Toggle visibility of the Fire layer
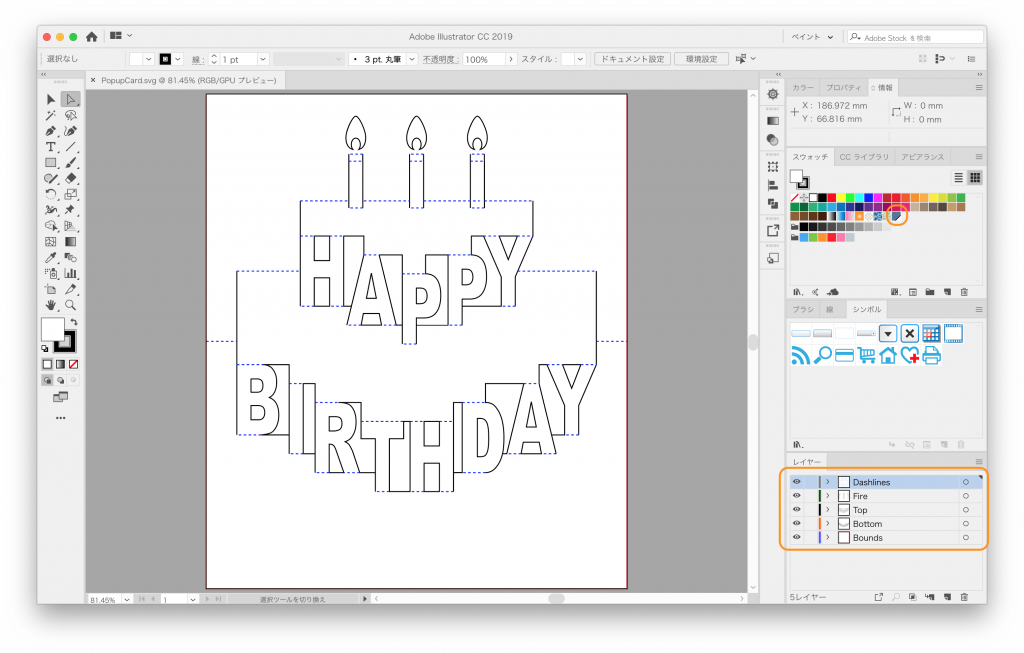 [797, 496]
